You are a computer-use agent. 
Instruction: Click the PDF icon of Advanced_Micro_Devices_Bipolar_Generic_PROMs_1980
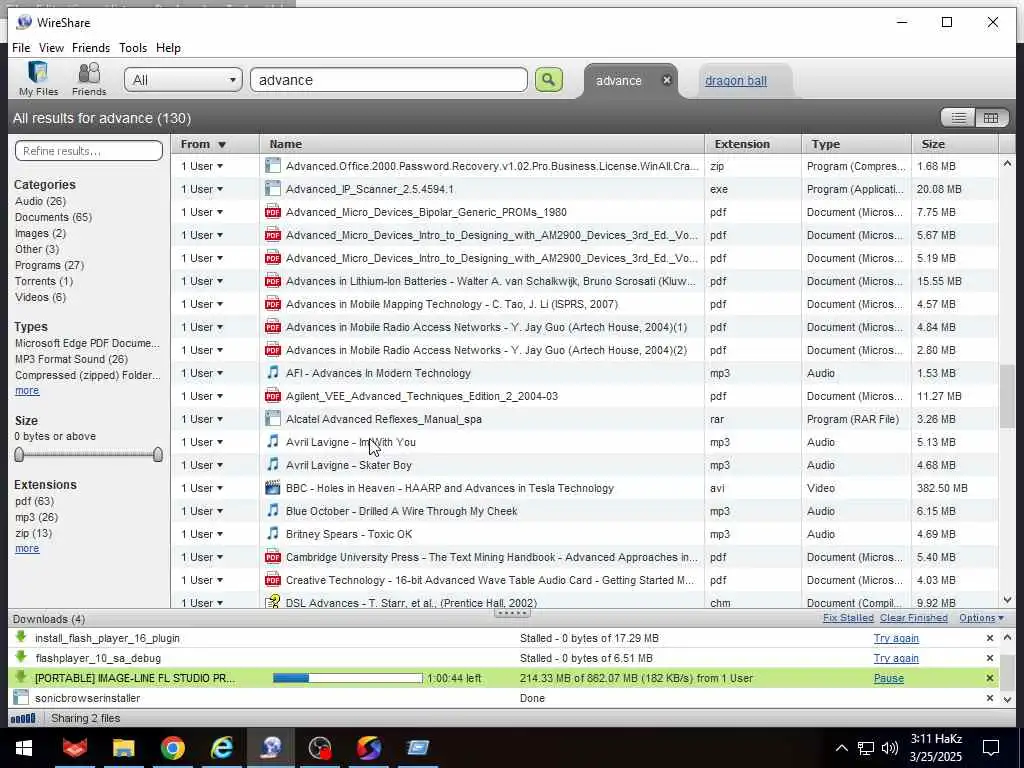[x=272, y=212]
